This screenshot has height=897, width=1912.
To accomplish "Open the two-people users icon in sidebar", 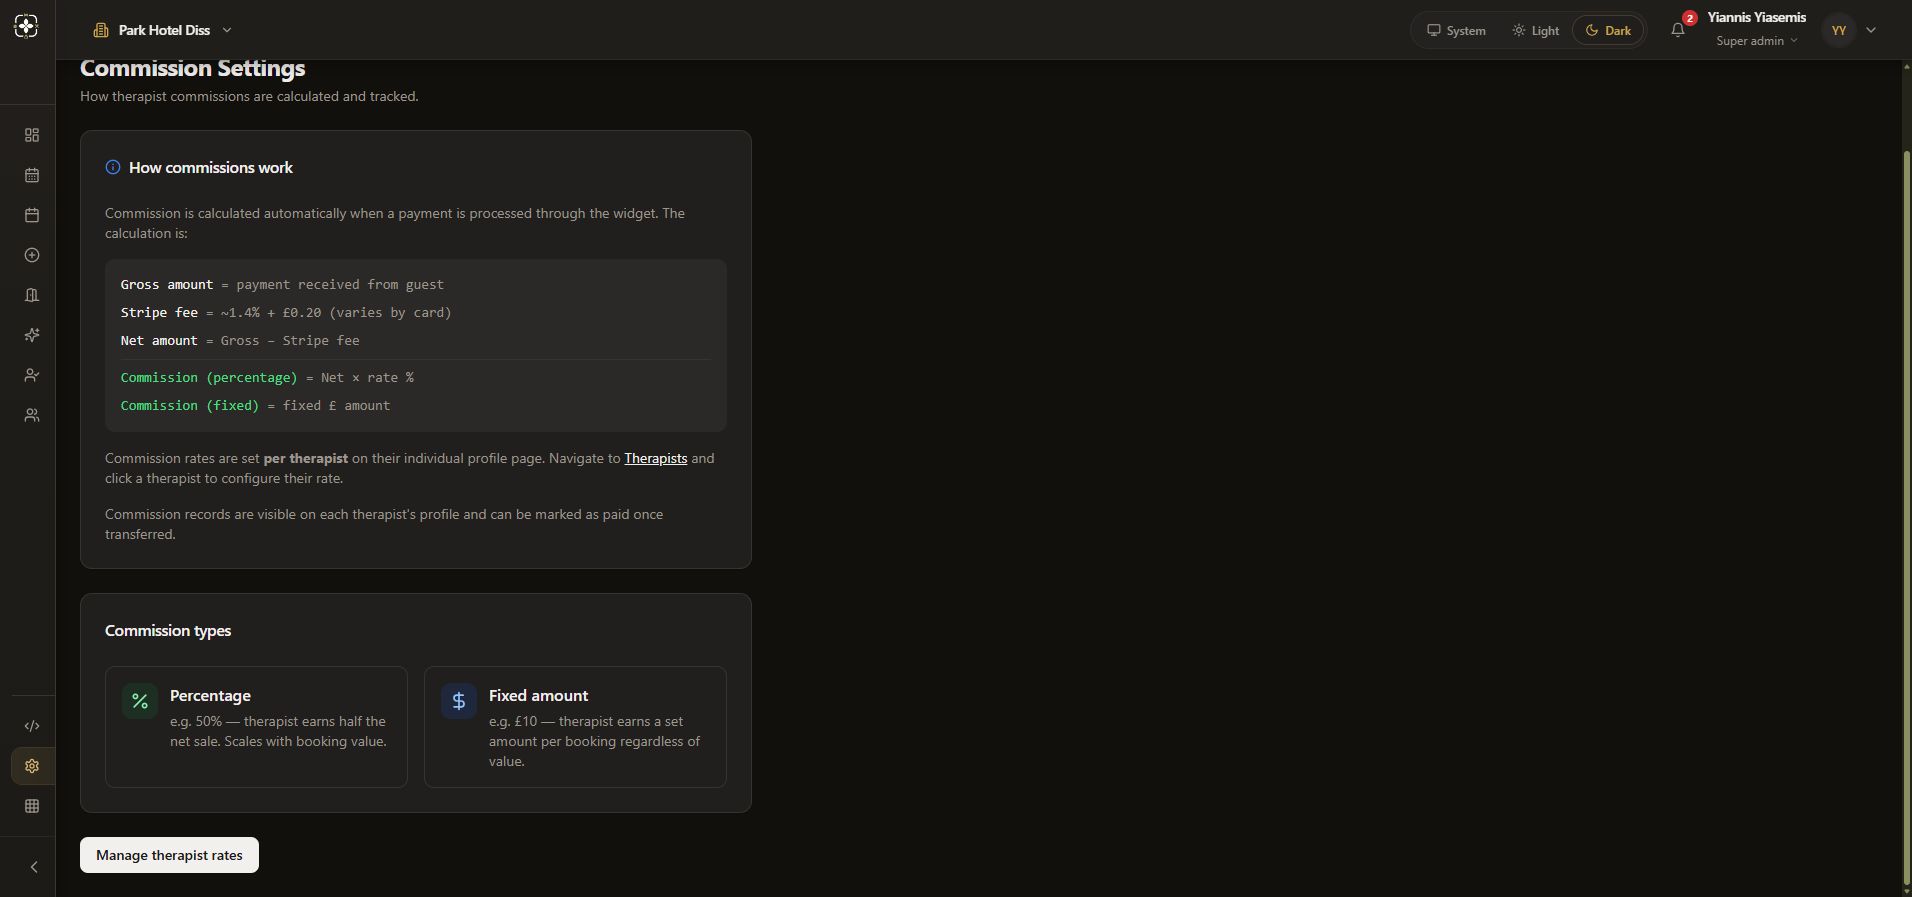I will 32,415.
